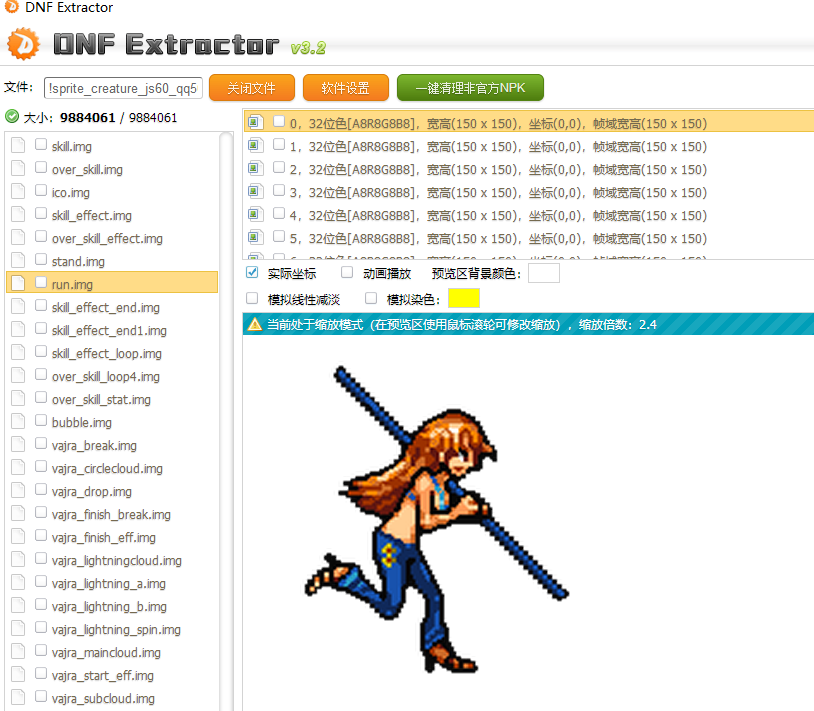Viewport: 814px width, 711px height.
Task: Toggle the 实际坐标 checkbox
Action: click(x=252, y=272)
